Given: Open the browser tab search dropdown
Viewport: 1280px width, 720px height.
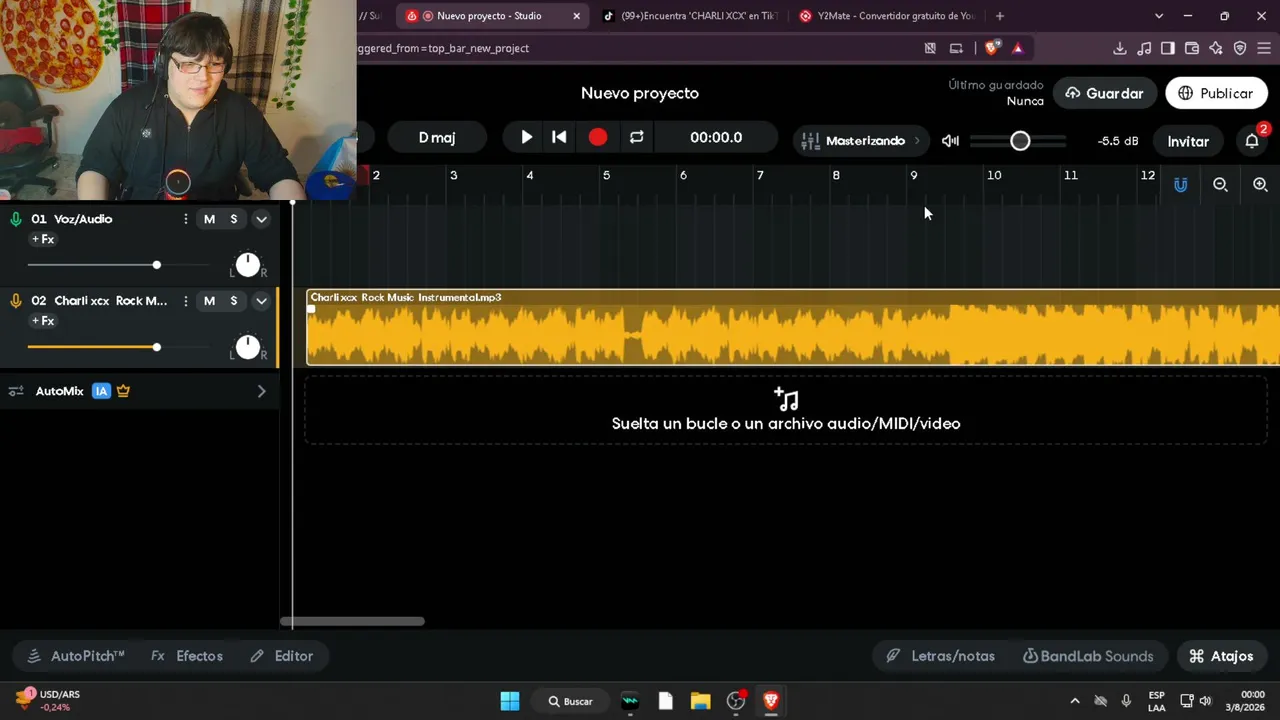Looking at the screenshot, I should pyautogui.click(x=1159, y=16).
